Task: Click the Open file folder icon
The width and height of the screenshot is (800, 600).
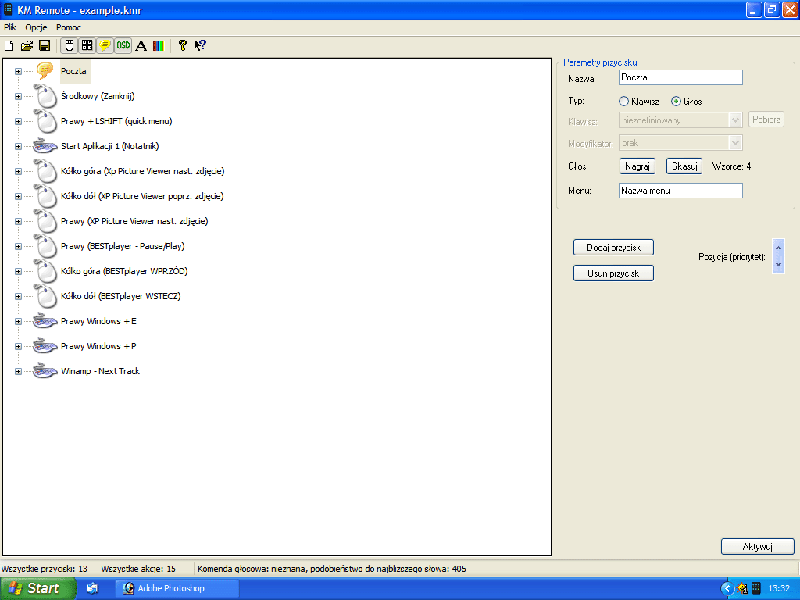Action: pos(27,45)
